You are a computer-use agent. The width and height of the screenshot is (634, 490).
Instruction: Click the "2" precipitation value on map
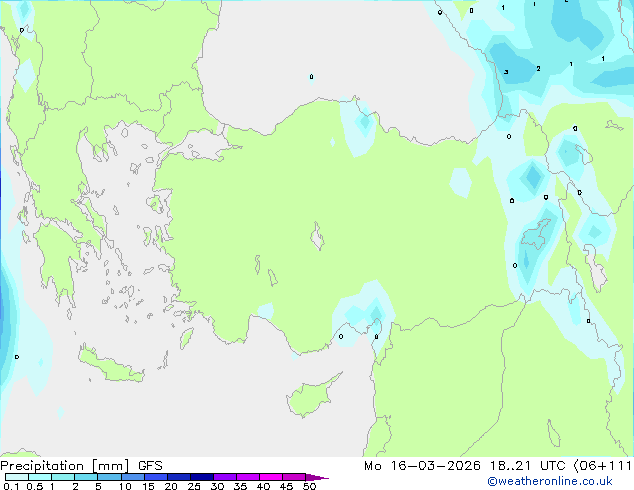(x=538, y=69)
